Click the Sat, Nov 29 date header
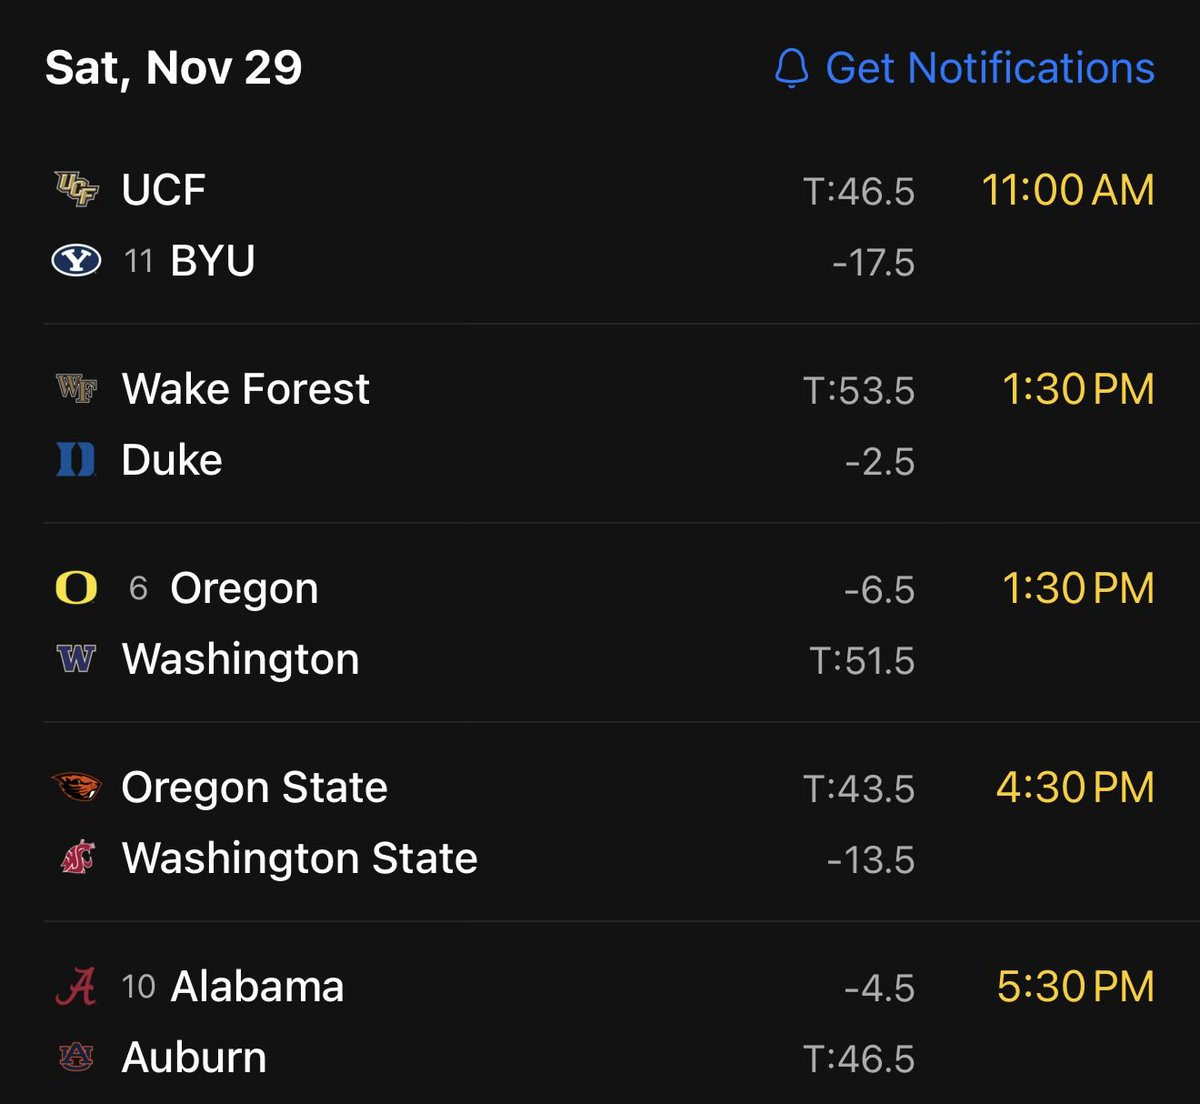 point(173,68)
